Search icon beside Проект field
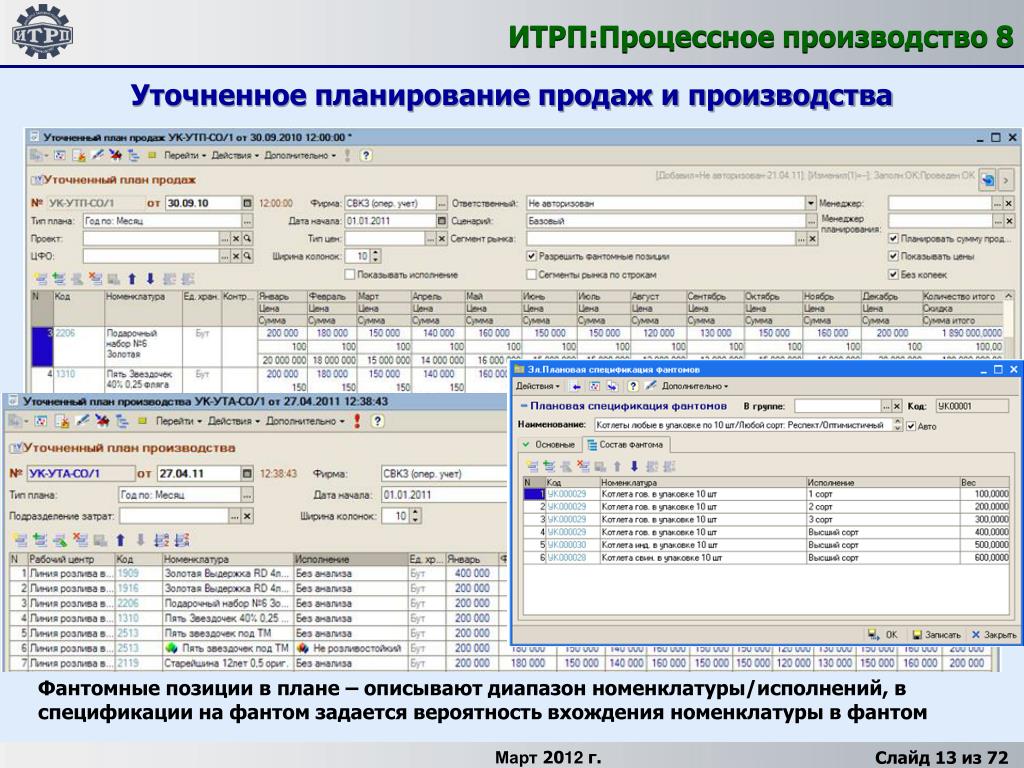 [x=248, y=238]
